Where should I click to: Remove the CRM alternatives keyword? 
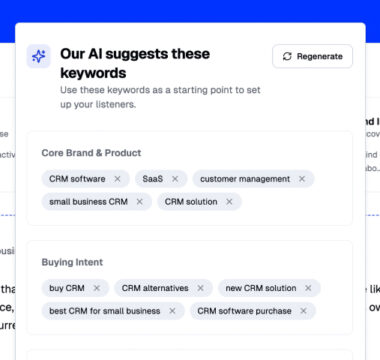[200, 288]
